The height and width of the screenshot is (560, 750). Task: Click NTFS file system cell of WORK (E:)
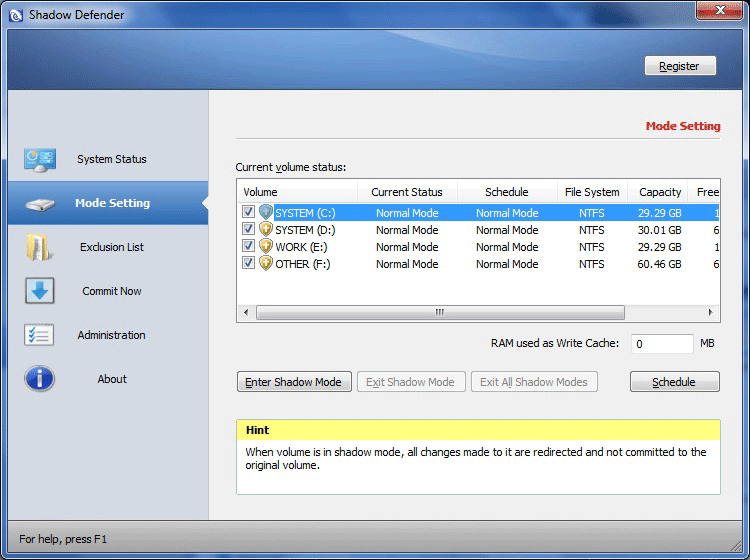592,247
